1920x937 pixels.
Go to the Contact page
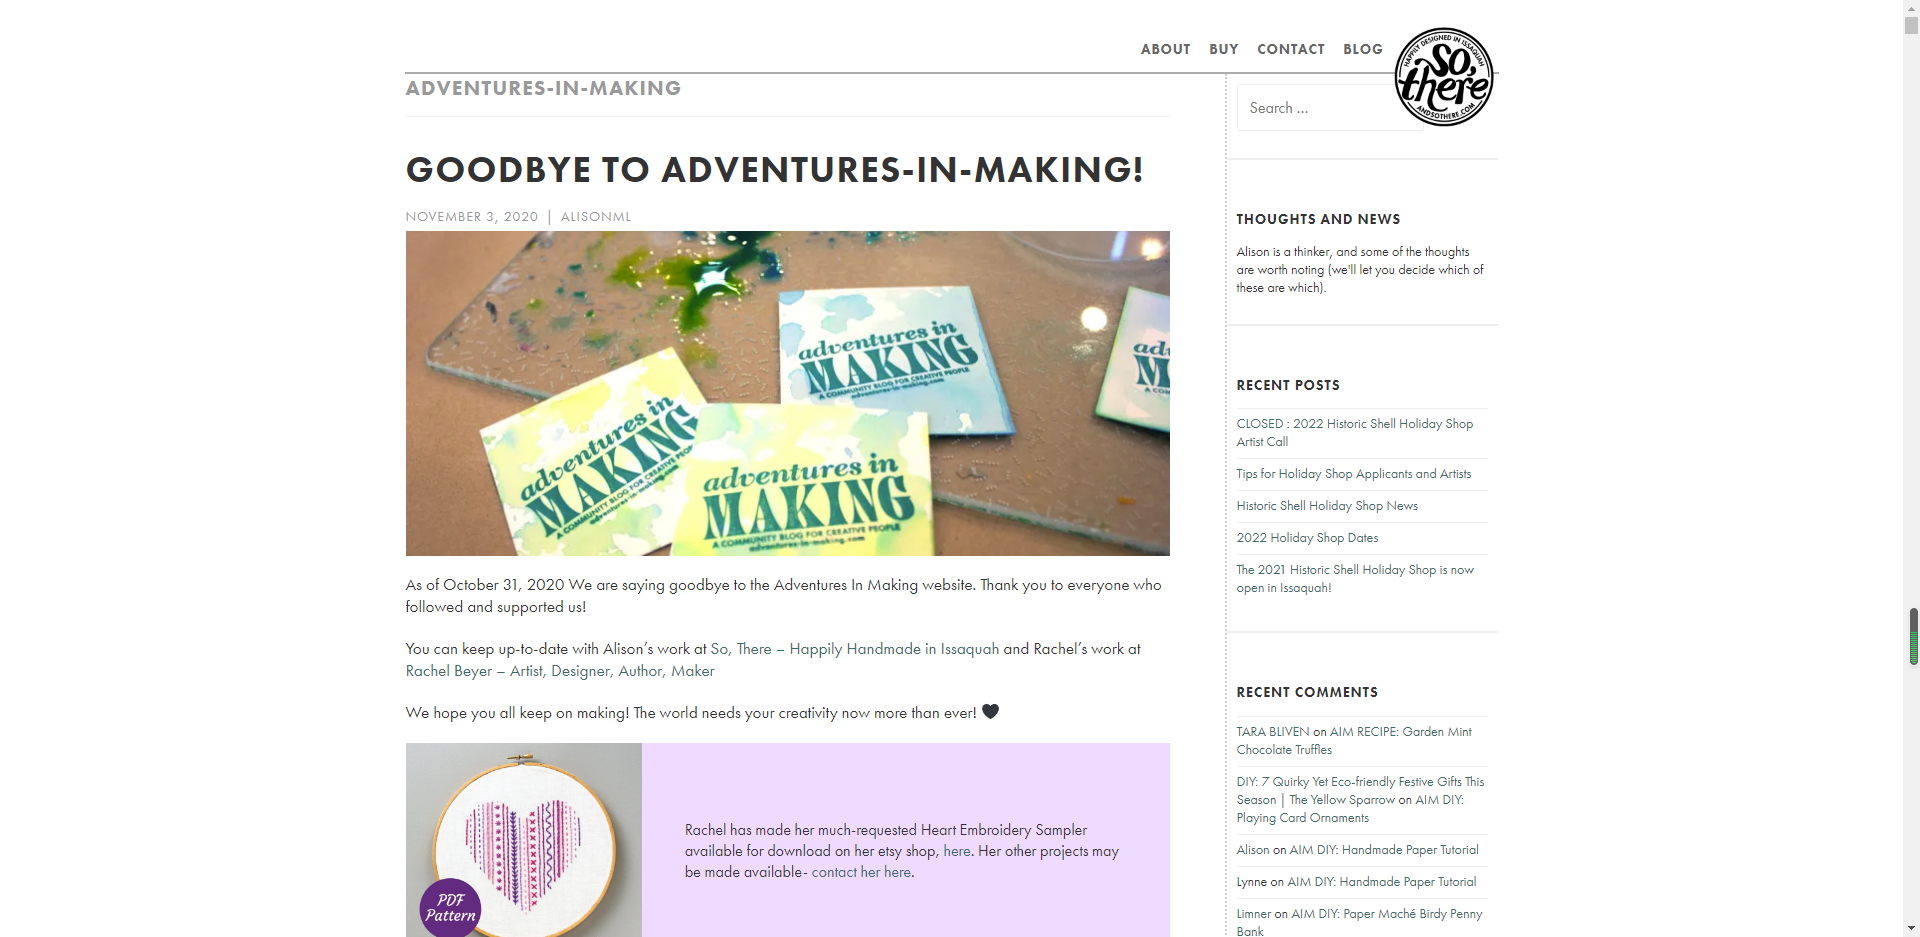point(1290,49)
